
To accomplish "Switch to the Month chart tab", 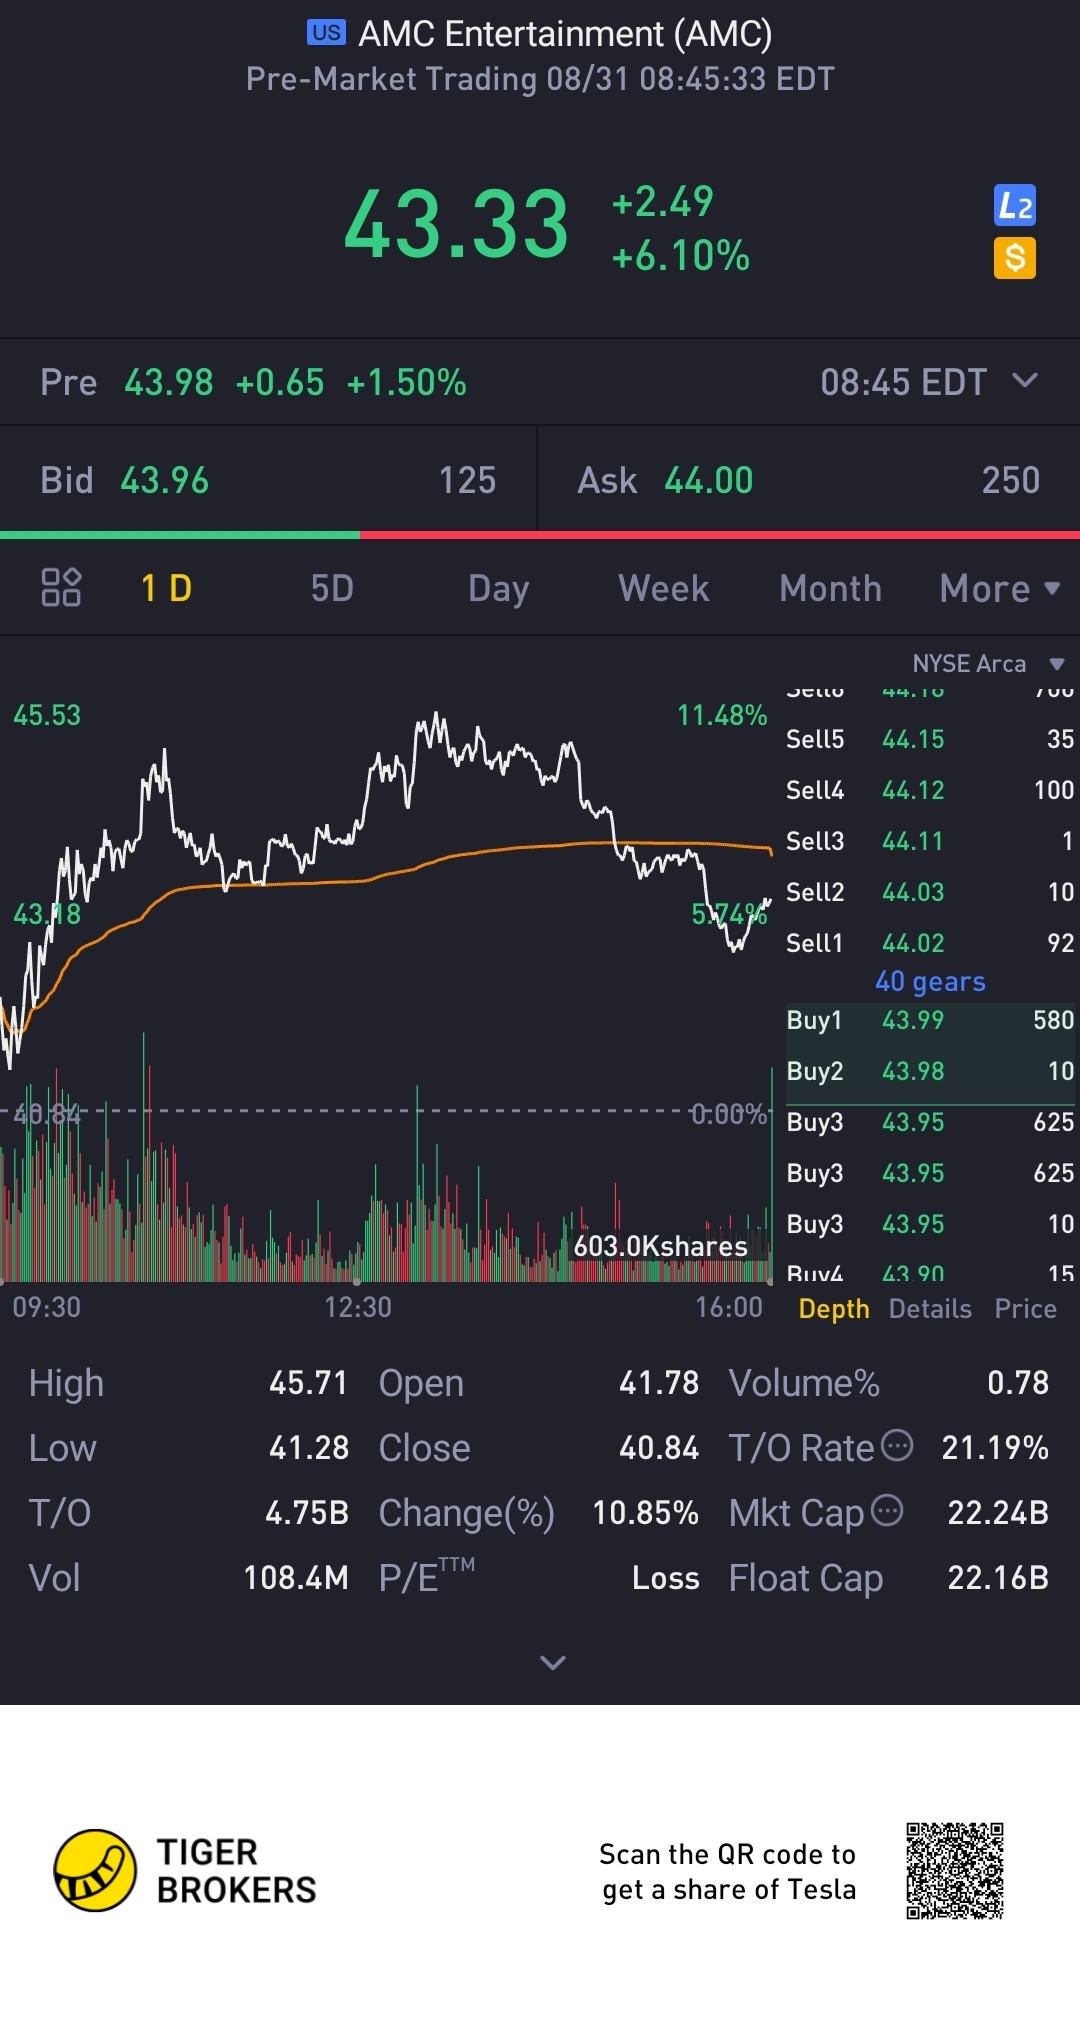I will click(x=830, y=589).
